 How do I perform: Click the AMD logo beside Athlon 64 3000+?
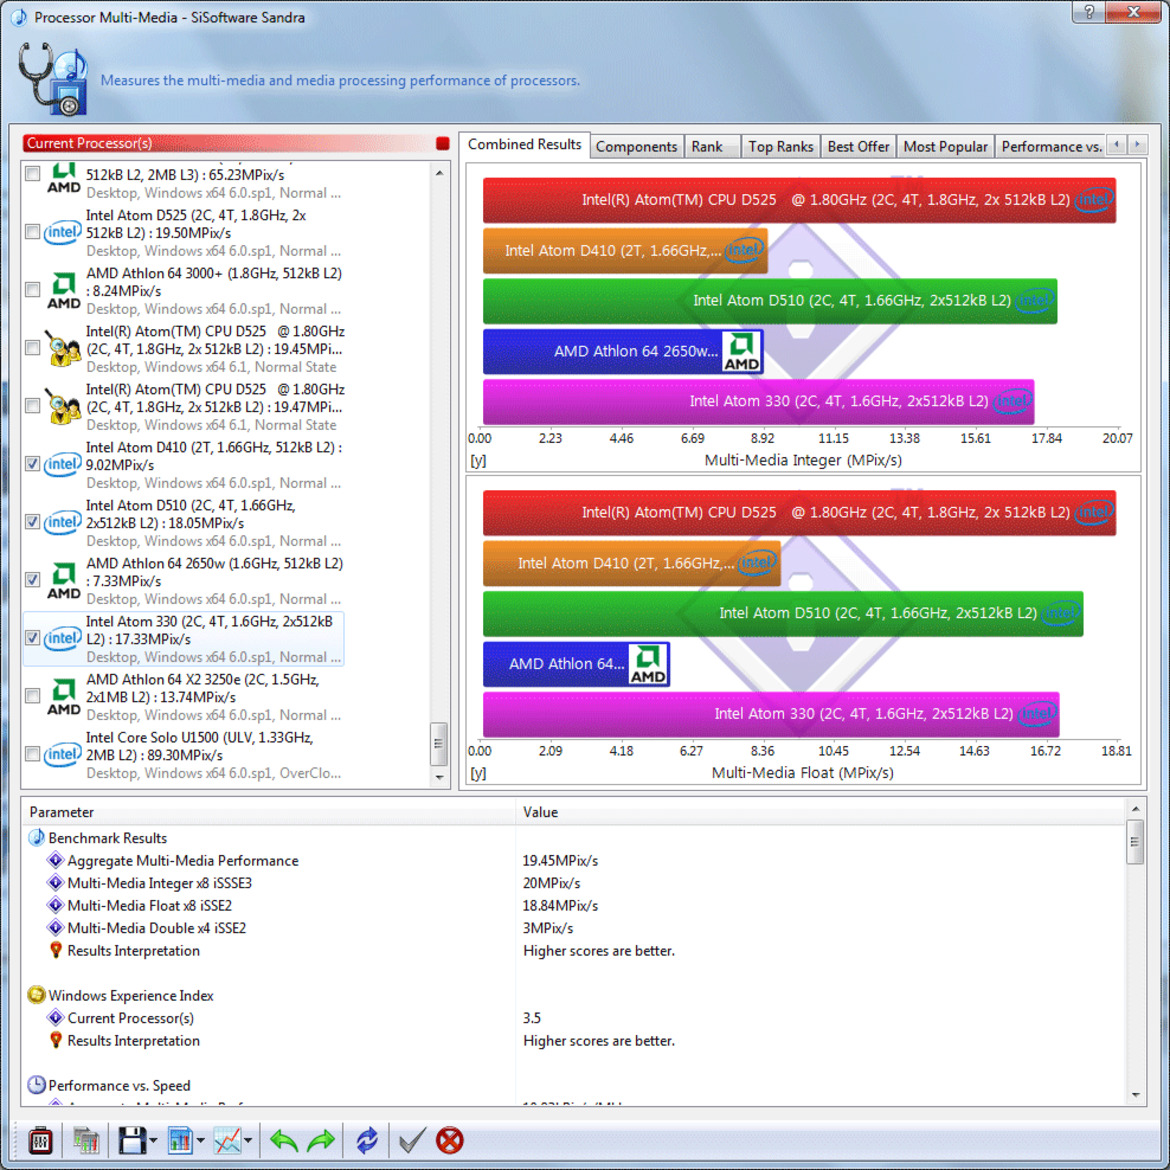[64, 290]
